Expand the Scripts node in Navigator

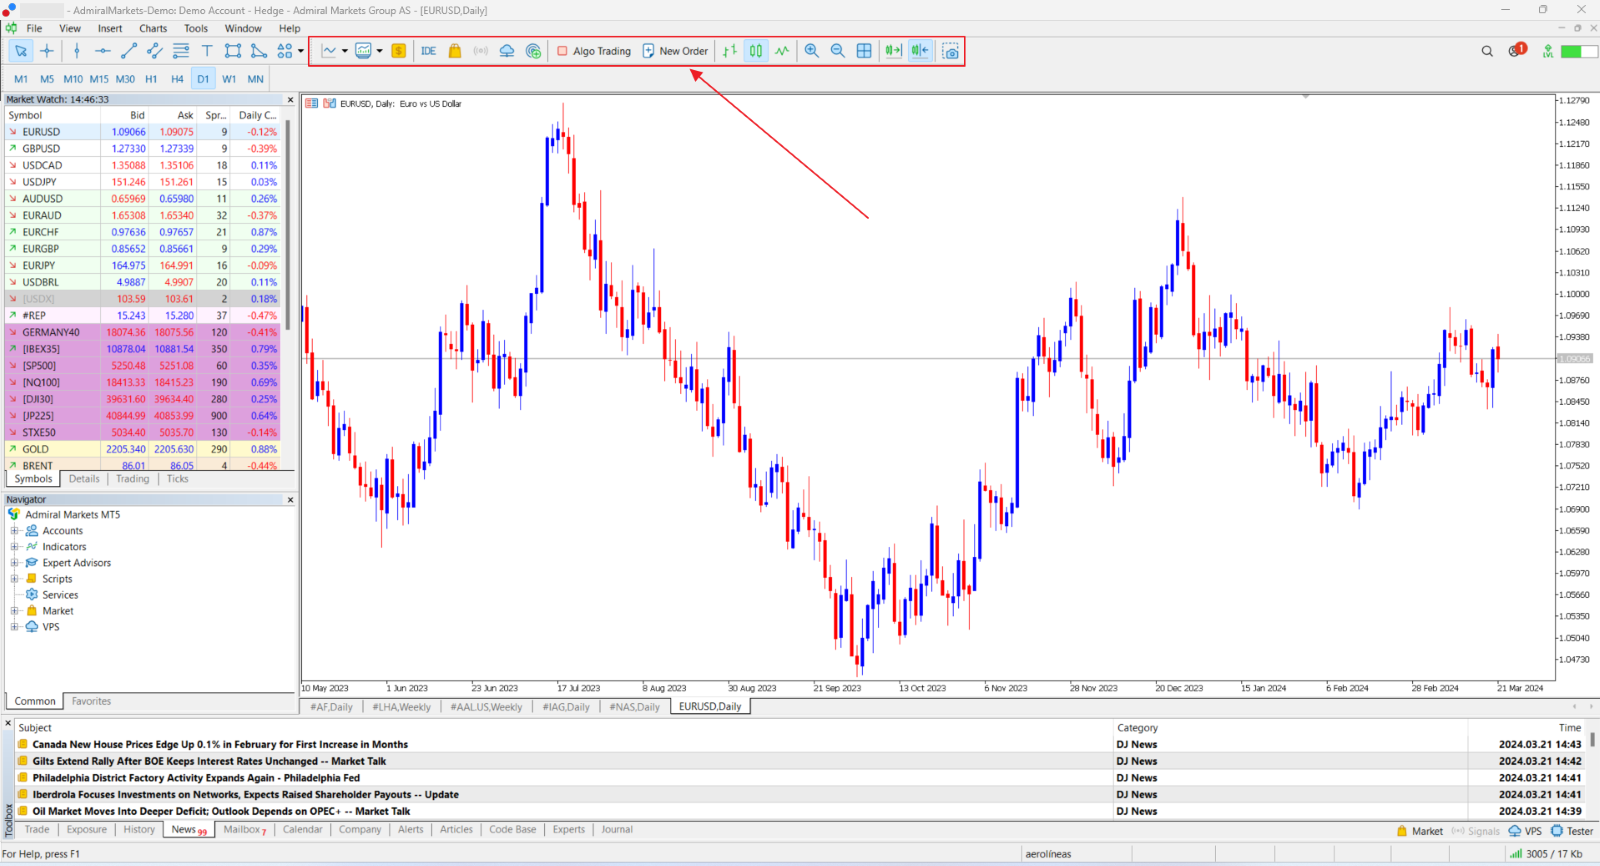14,579
